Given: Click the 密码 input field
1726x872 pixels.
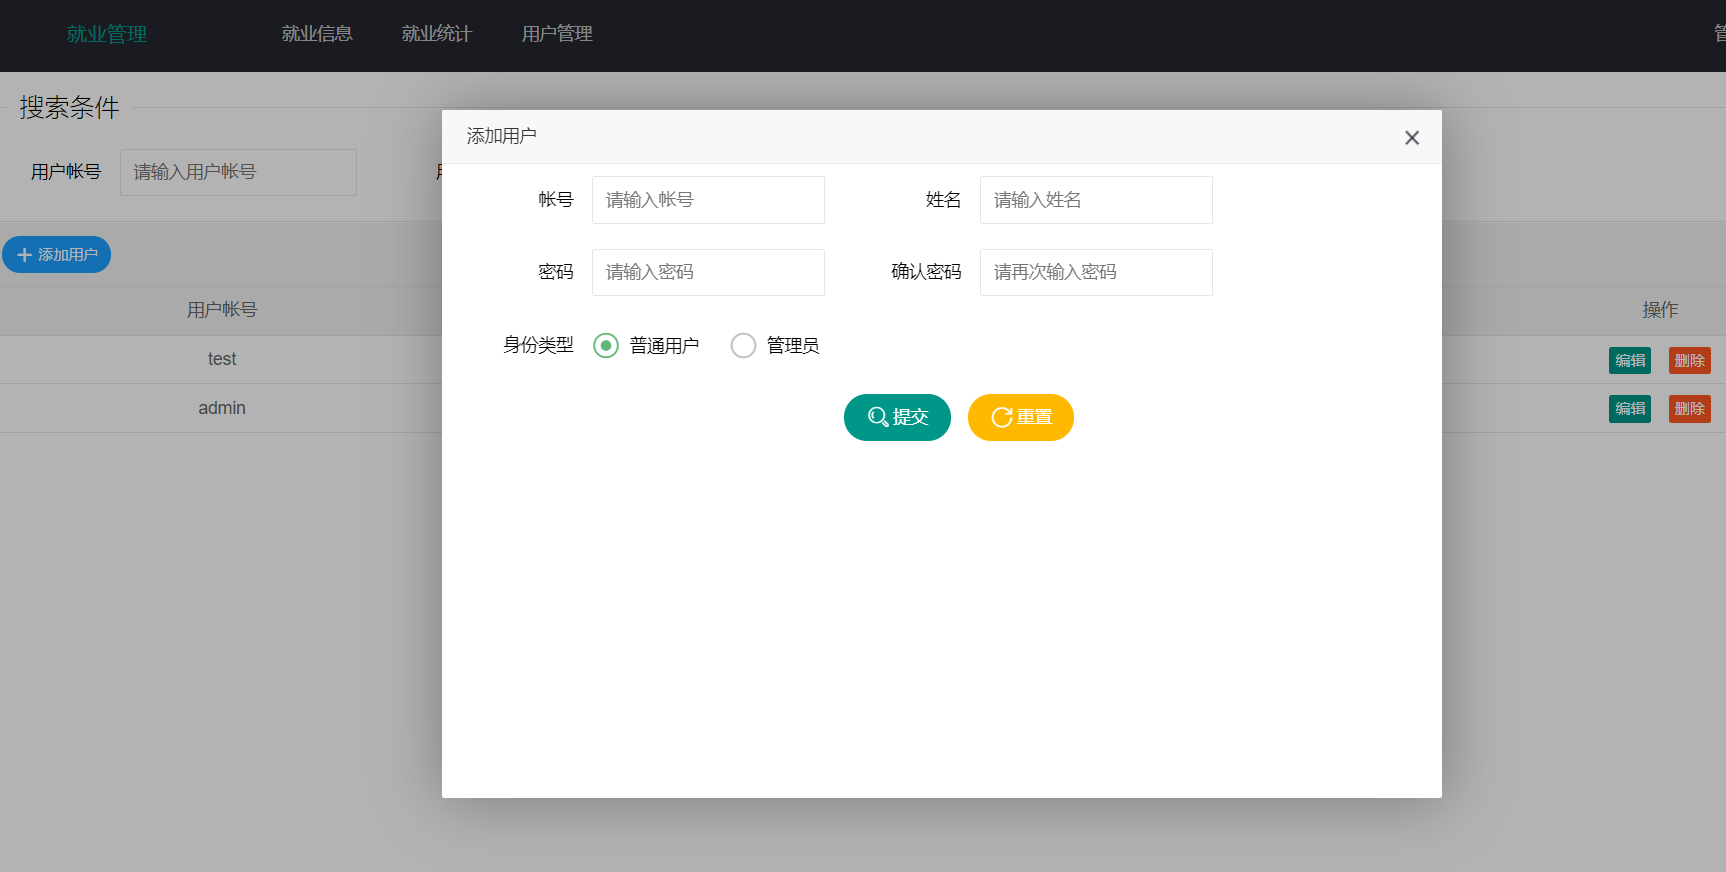Looking at the screenshot, I should pos(708,272).
